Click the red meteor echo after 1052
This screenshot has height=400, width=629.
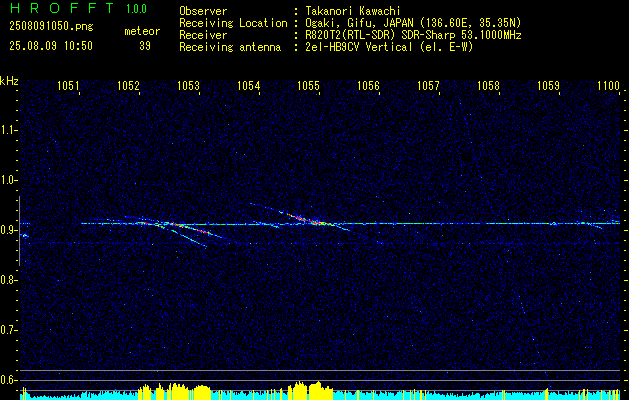coord(189,228)
